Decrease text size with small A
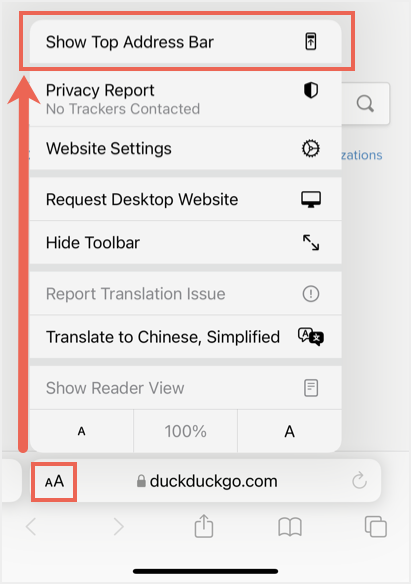 tap(82, 431)
